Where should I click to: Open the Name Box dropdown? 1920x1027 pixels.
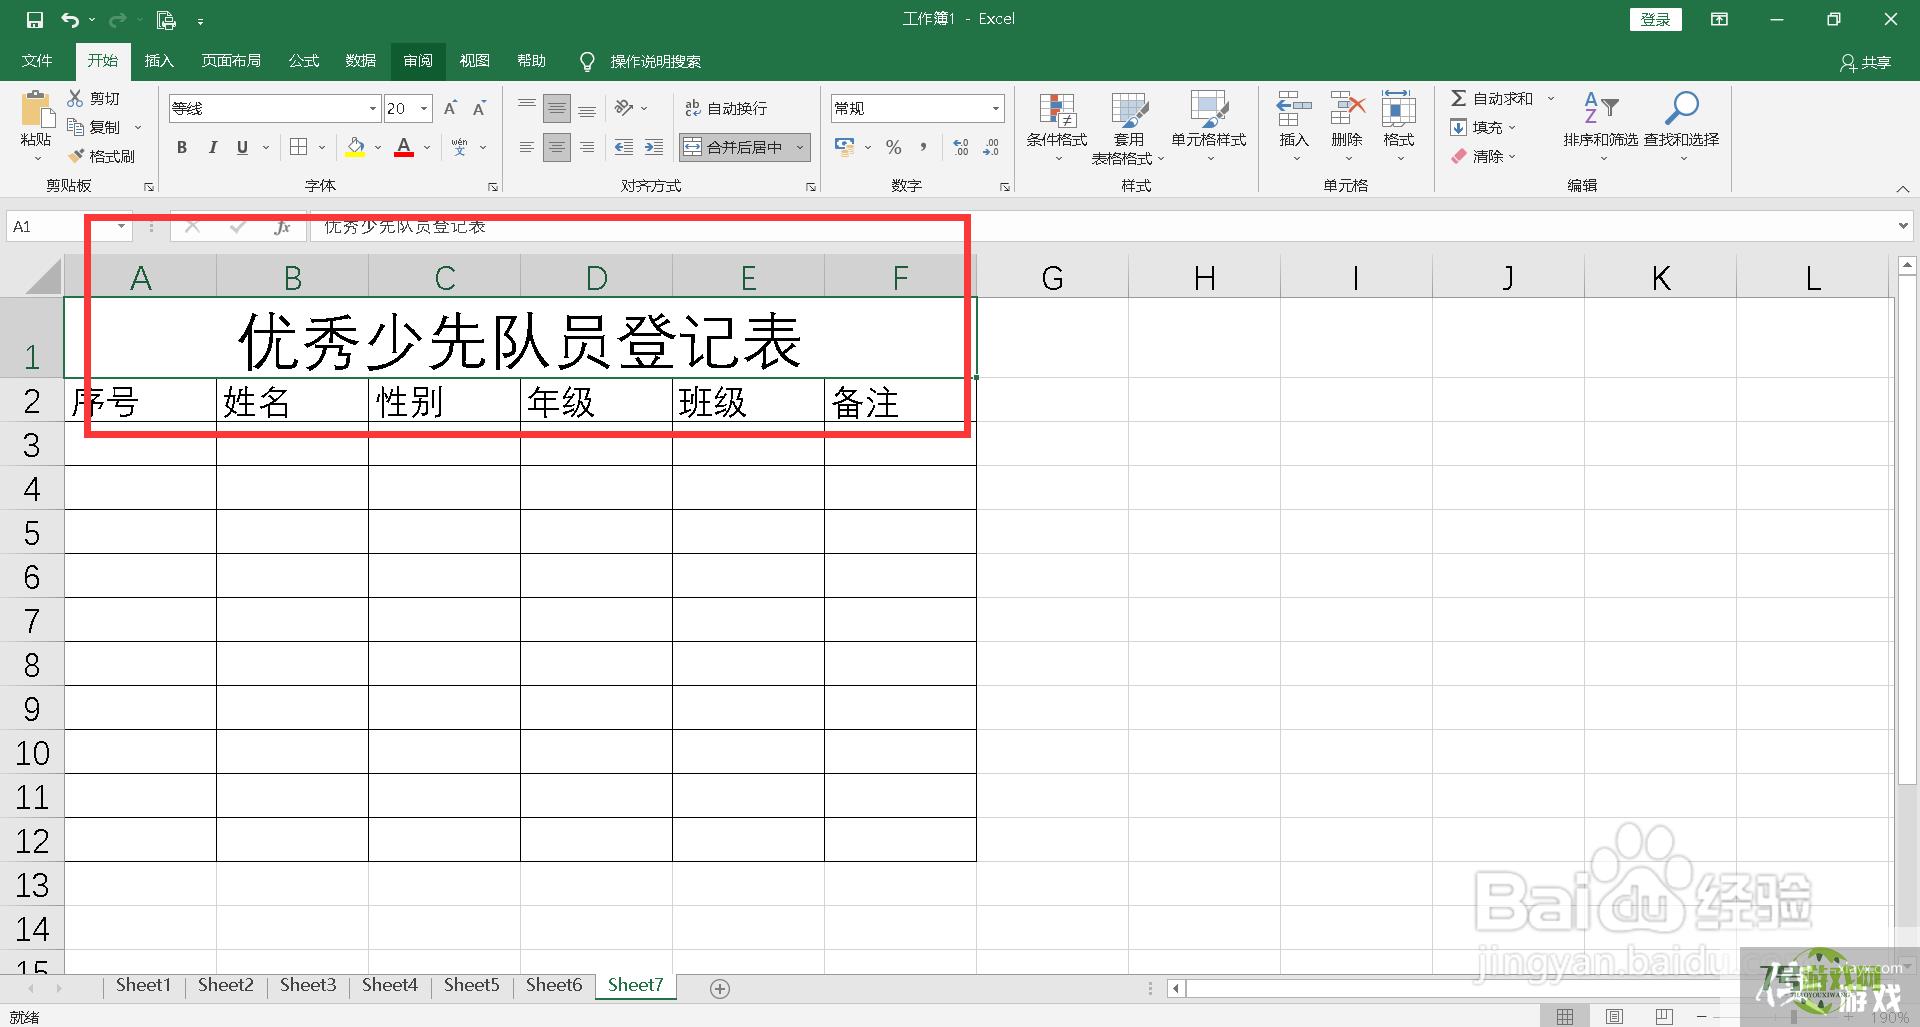121,227
